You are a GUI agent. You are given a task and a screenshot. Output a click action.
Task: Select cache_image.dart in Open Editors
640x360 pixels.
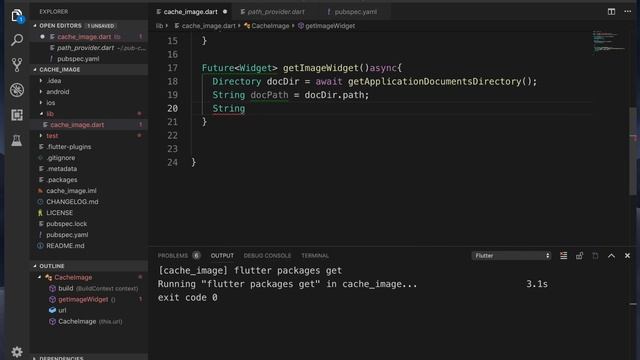(84, 37)
